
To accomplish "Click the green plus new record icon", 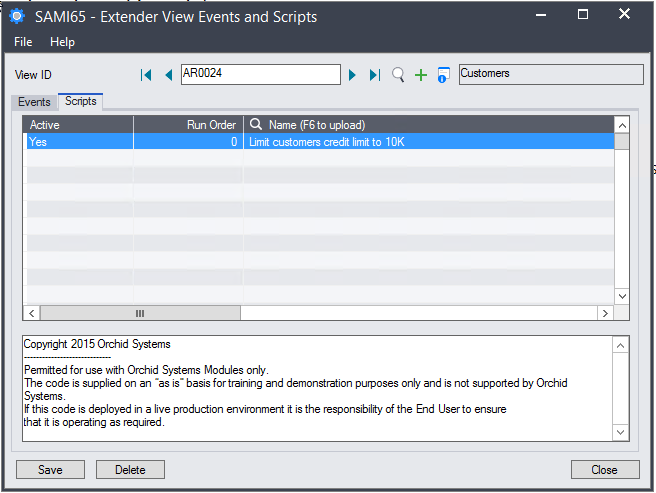I will pyautogui.click(x=421, y=75).
